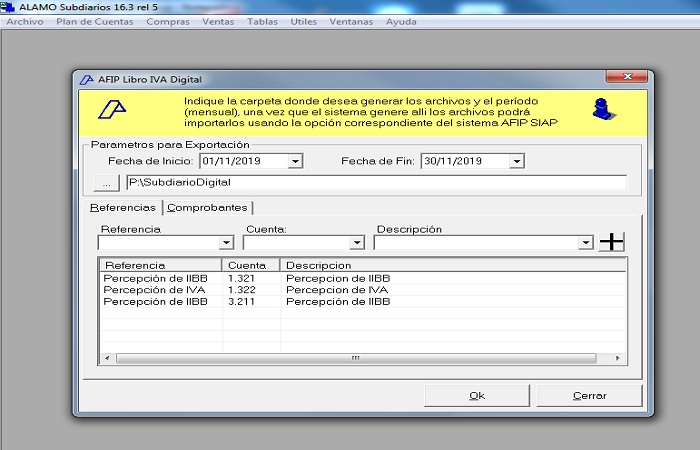Click the Ok button
The width and height of the screenshot is (700, 450).
(x=477, y=396)
